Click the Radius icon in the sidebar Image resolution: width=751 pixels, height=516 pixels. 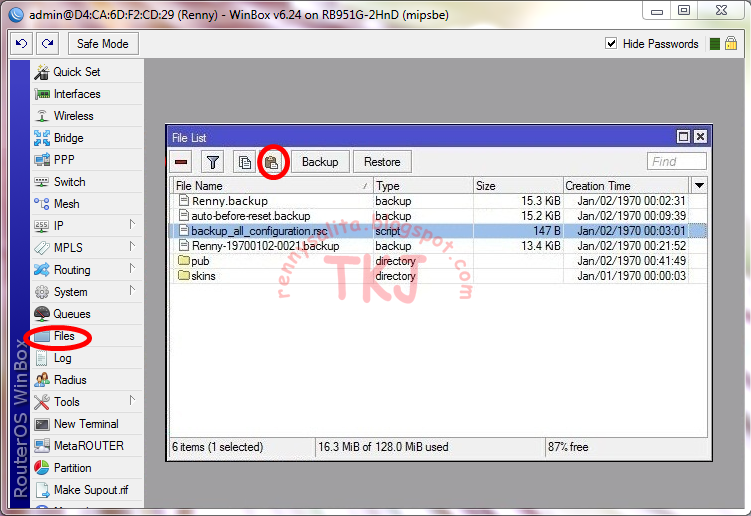coord(42,380)
